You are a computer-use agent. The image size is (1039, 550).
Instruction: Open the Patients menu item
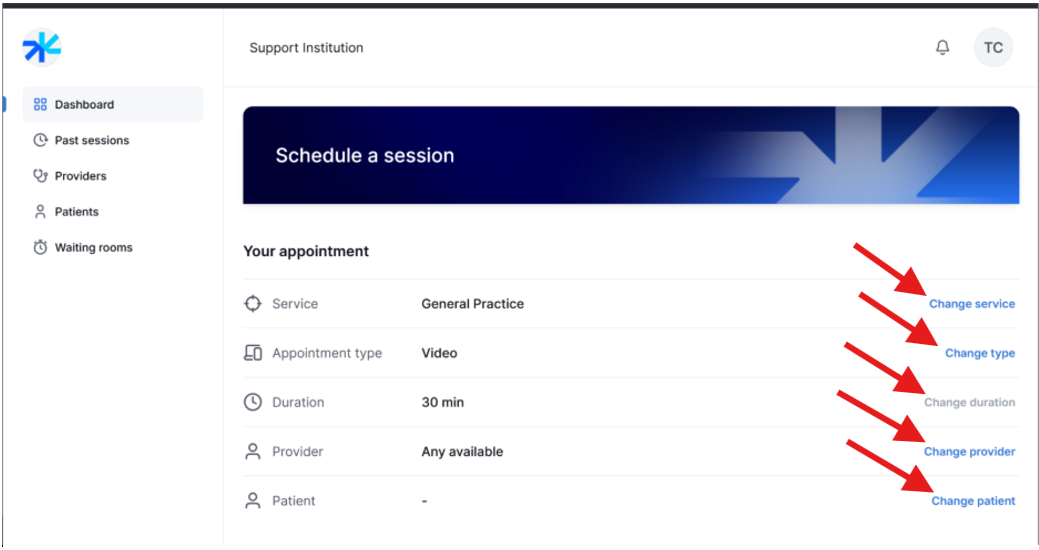[x=77, y=212]
